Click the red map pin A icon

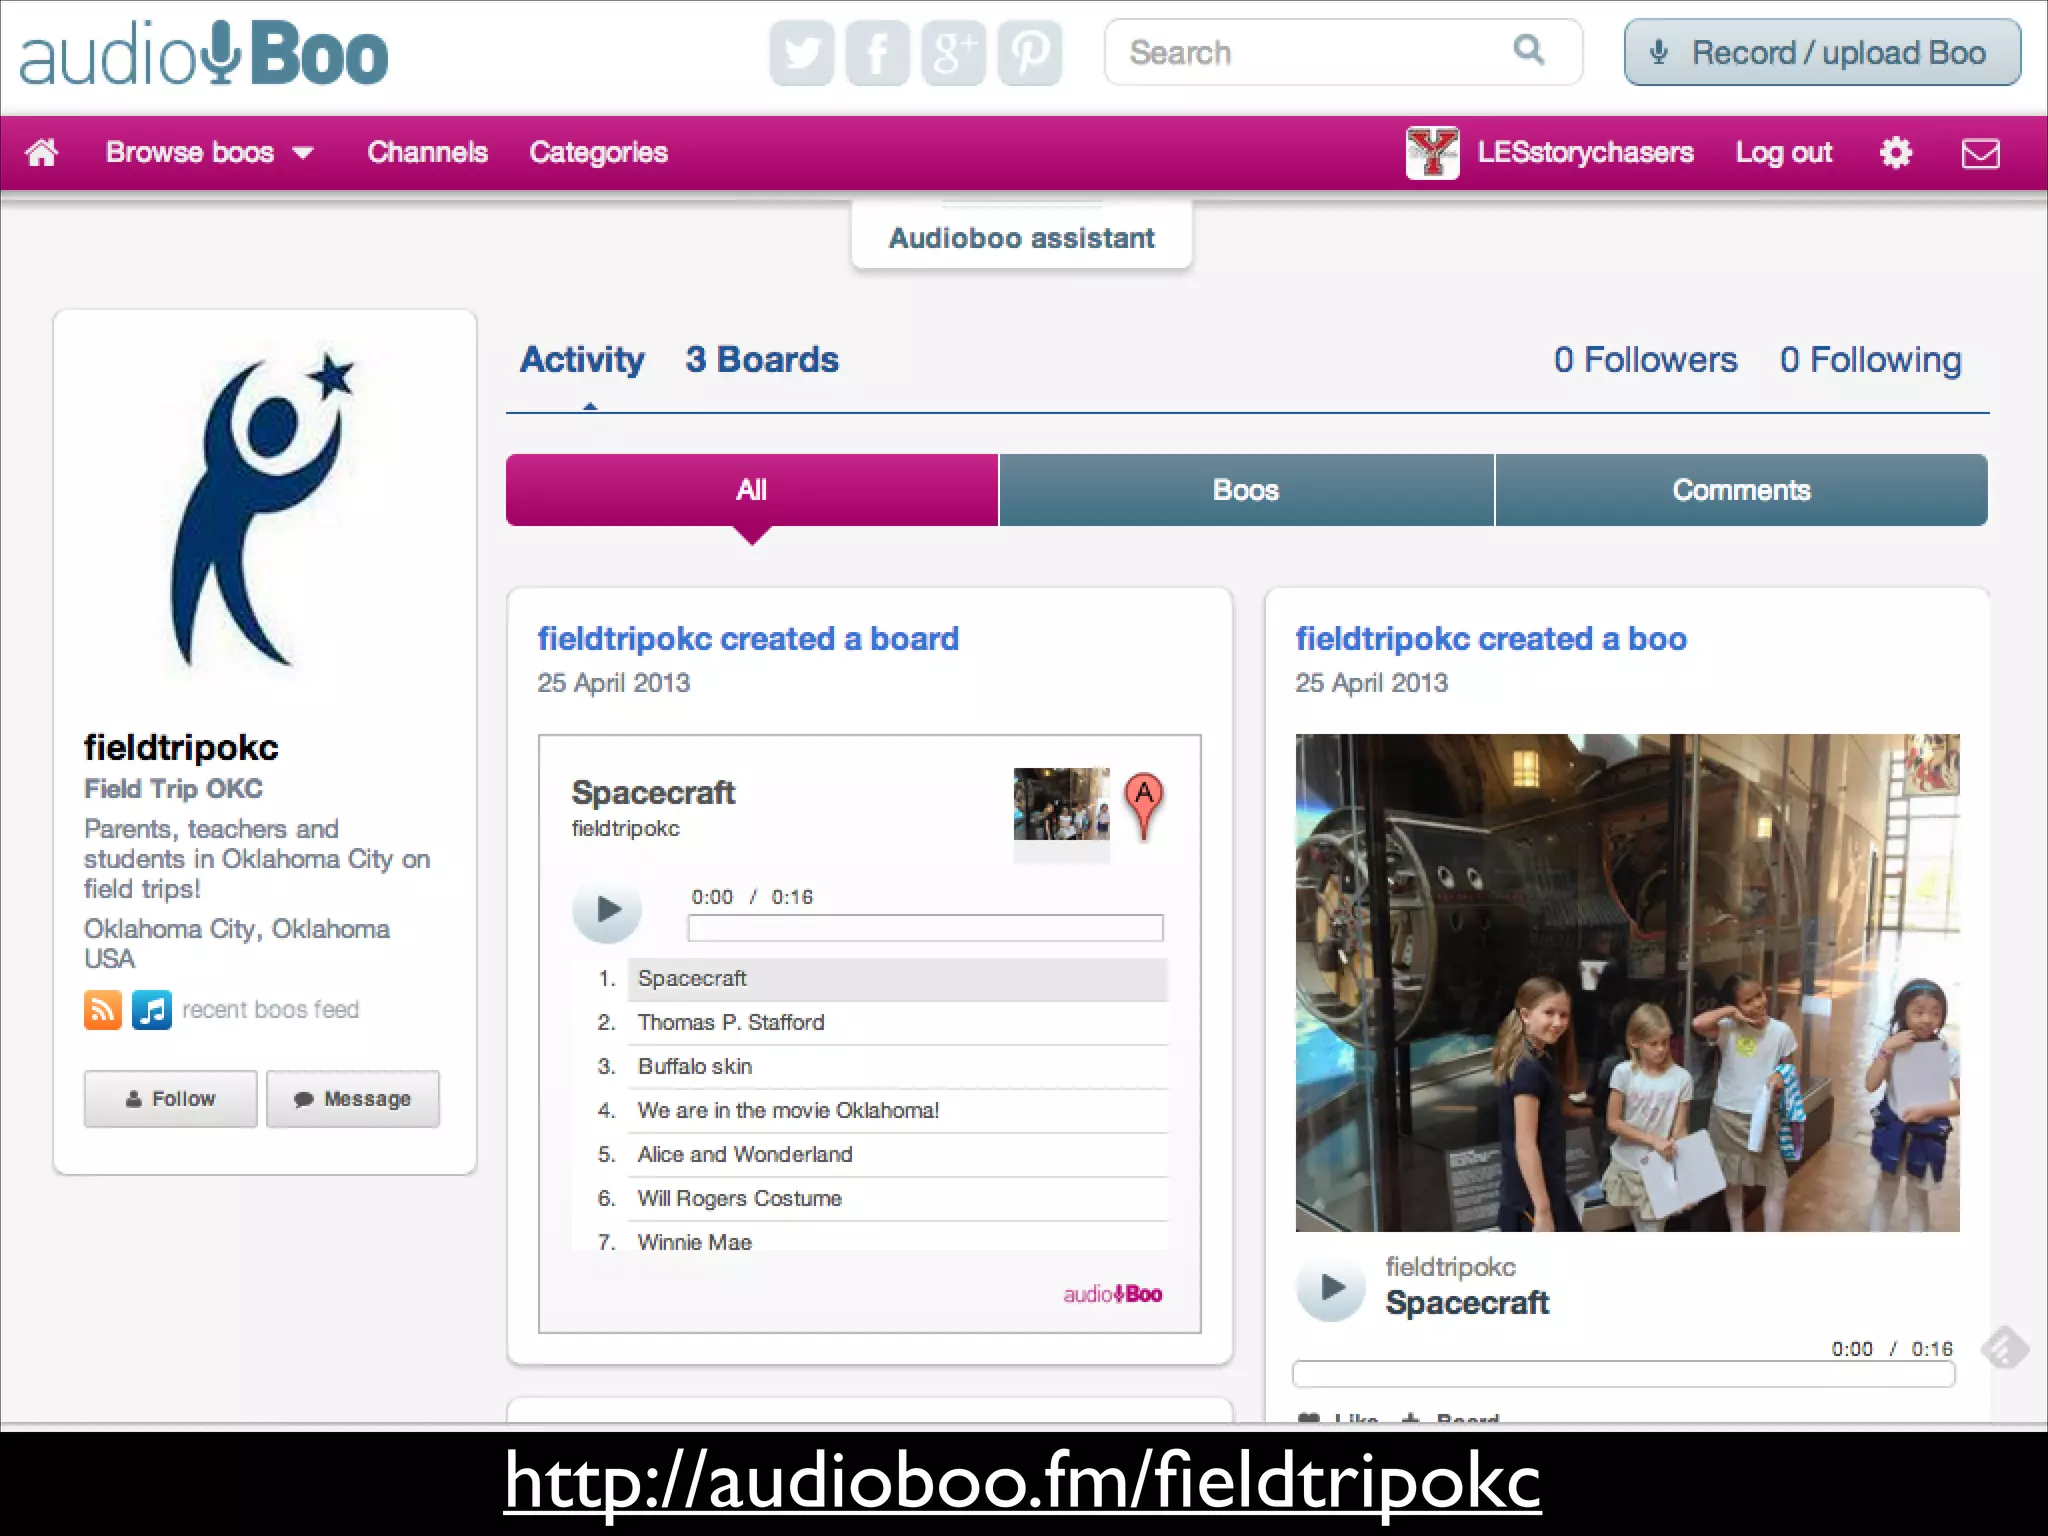1144,806
